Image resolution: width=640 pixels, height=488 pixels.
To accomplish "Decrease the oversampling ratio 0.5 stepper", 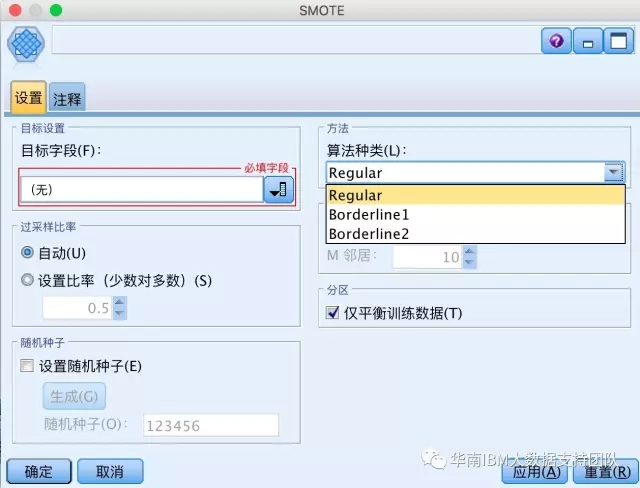I will pos(119,314).
